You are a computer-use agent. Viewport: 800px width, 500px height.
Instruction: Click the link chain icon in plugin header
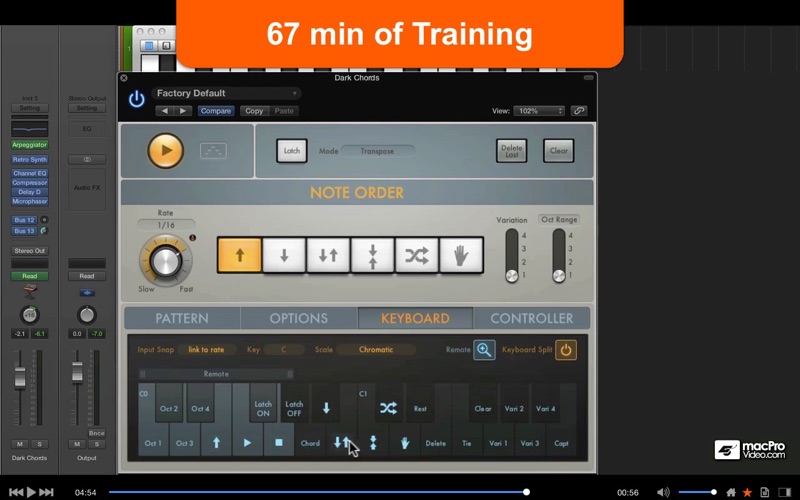pyautogui.click(x=579, y=111)
